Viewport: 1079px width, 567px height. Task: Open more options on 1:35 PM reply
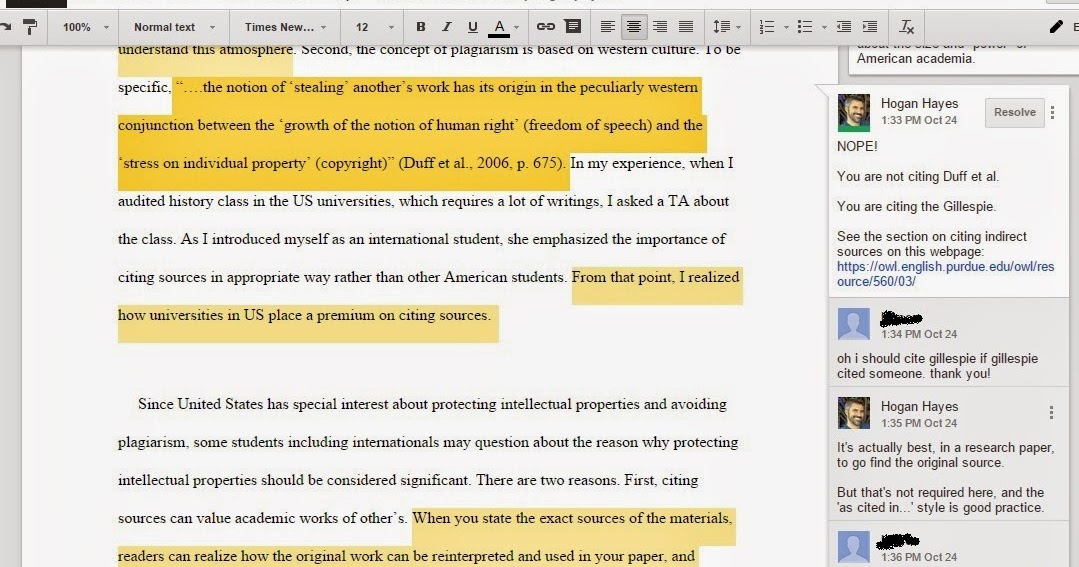(1051, 412)
